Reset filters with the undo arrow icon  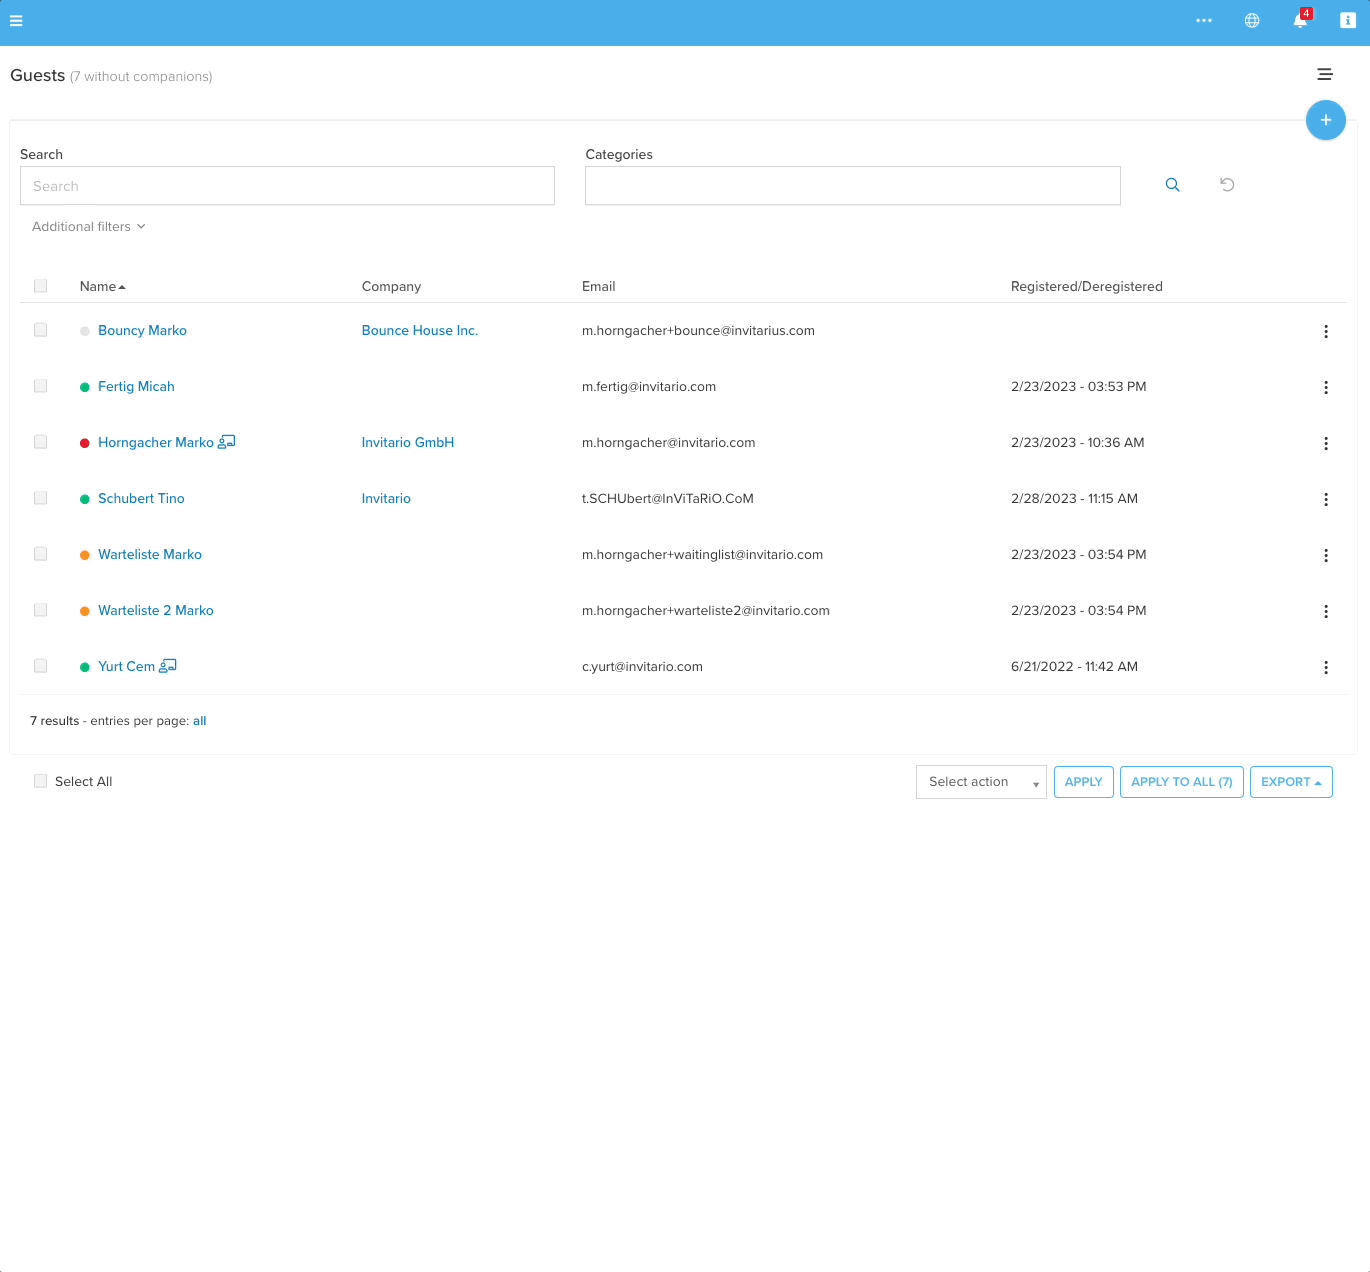(1227, 185)
